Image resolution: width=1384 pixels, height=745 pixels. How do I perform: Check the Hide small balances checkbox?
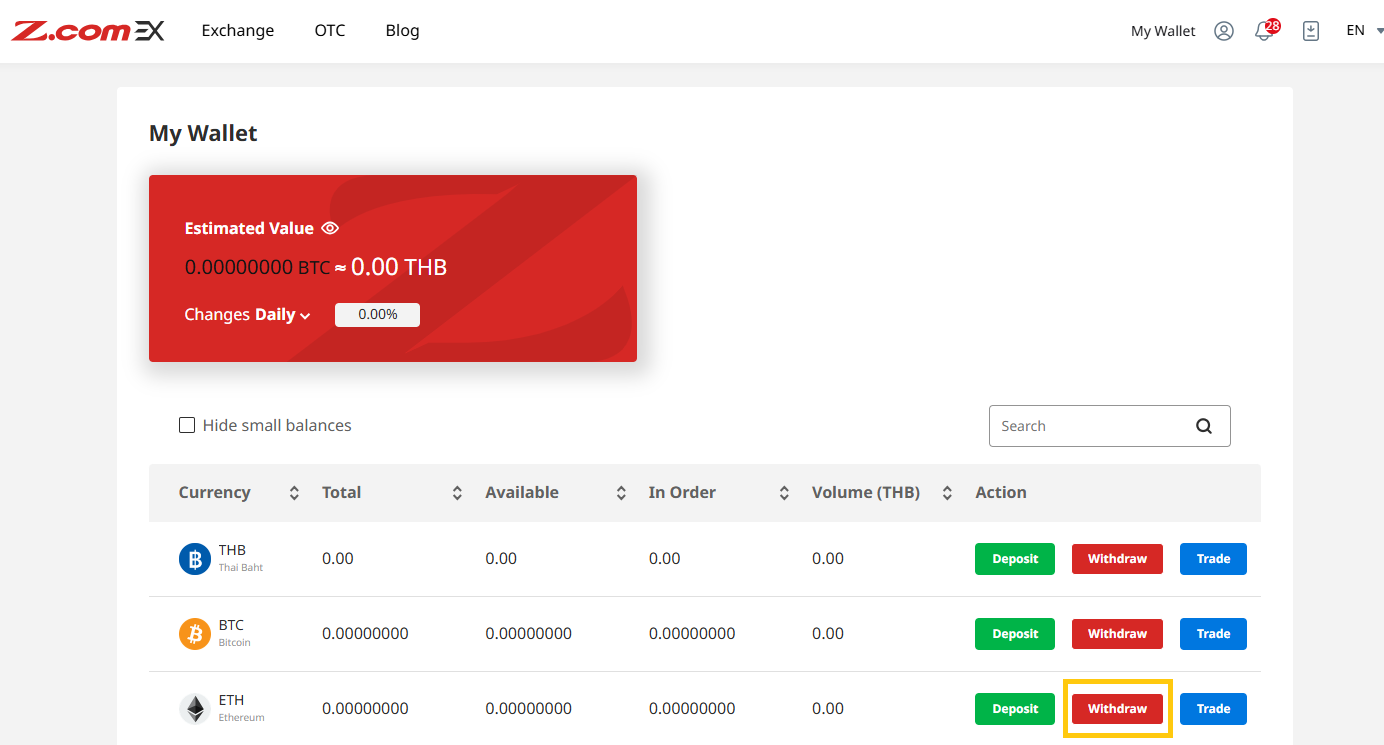point(187,425)
